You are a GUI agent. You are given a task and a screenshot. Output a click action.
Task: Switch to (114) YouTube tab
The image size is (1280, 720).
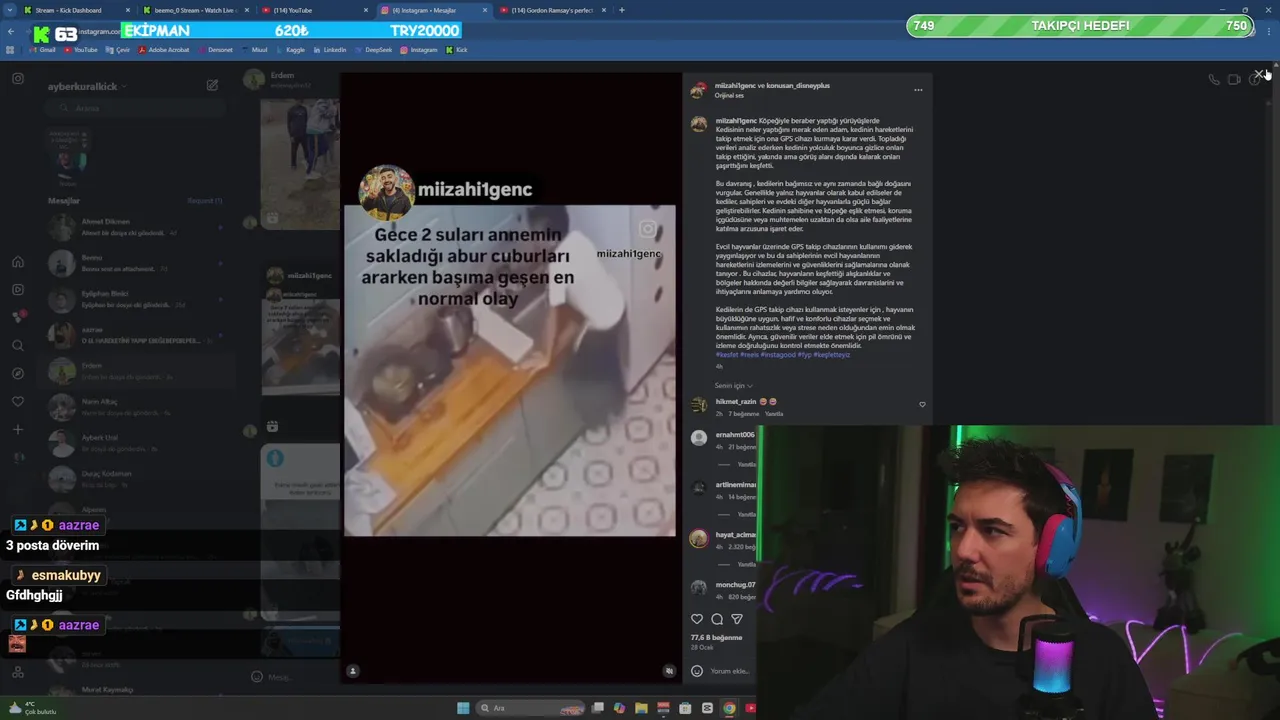[316, 10]
